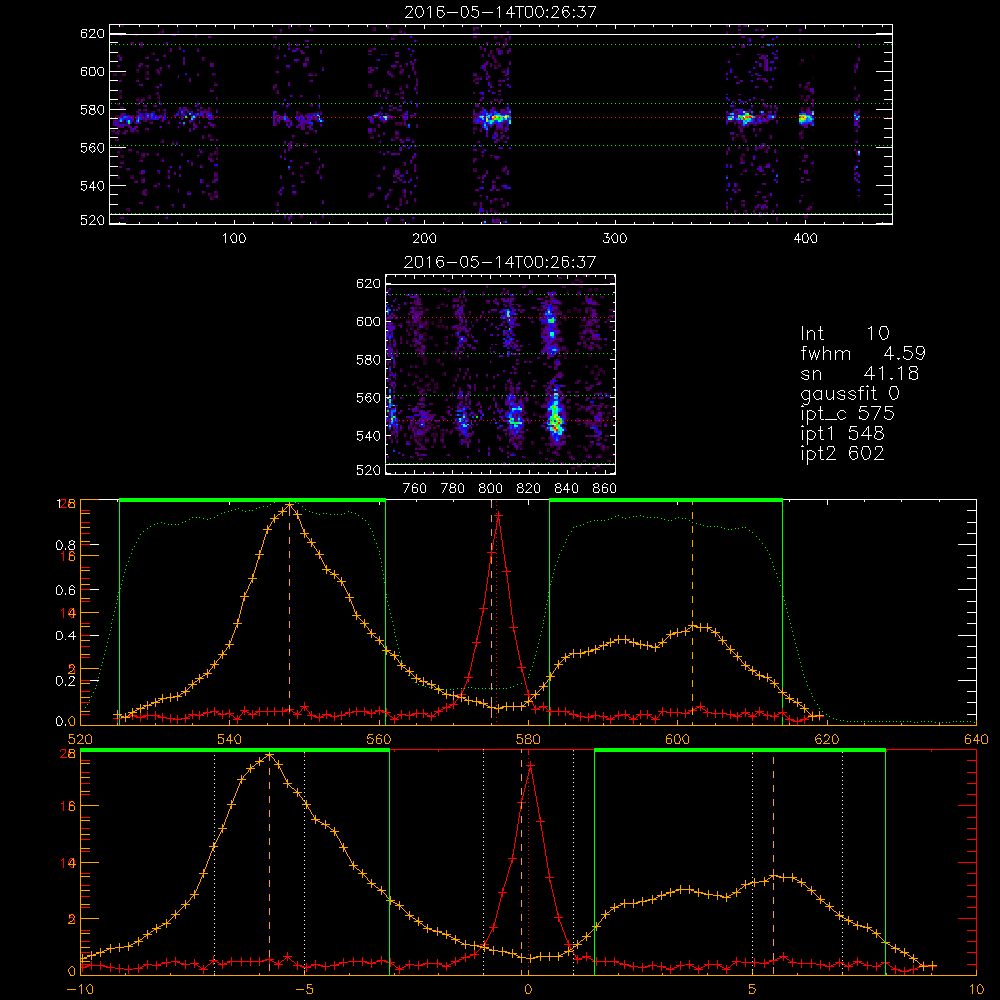
Task: Select the 'sn 41.18' readout line
Action: (x=860, y=374)
